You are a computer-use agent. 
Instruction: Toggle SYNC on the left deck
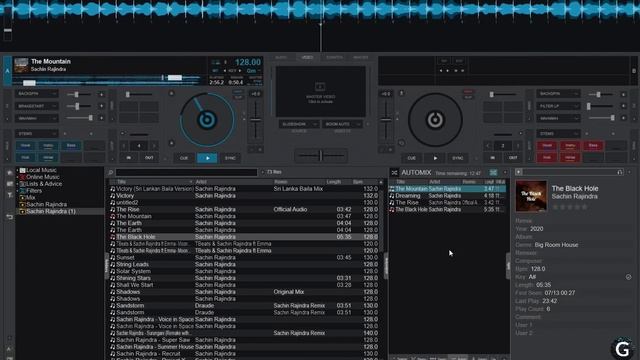coord(230,158)
